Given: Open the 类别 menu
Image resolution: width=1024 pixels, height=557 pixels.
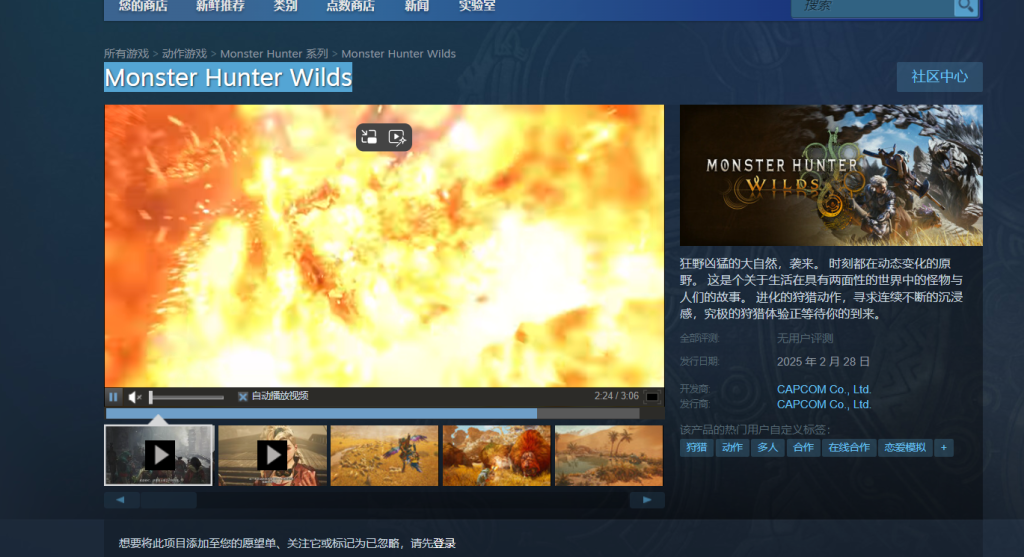Looking at the screenshot, I should [x=285, y=7].
